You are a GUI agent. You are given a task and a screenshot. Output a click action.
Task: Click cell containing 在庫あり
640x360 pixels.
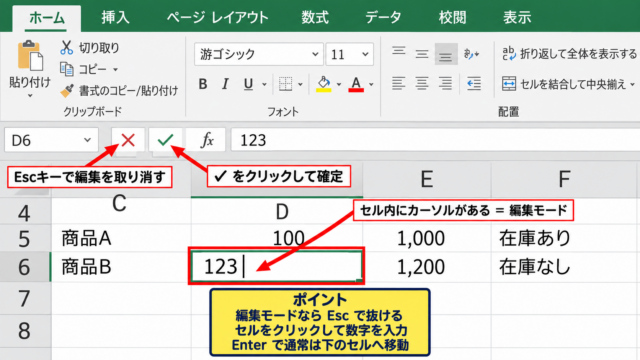(x=564, y=238)
